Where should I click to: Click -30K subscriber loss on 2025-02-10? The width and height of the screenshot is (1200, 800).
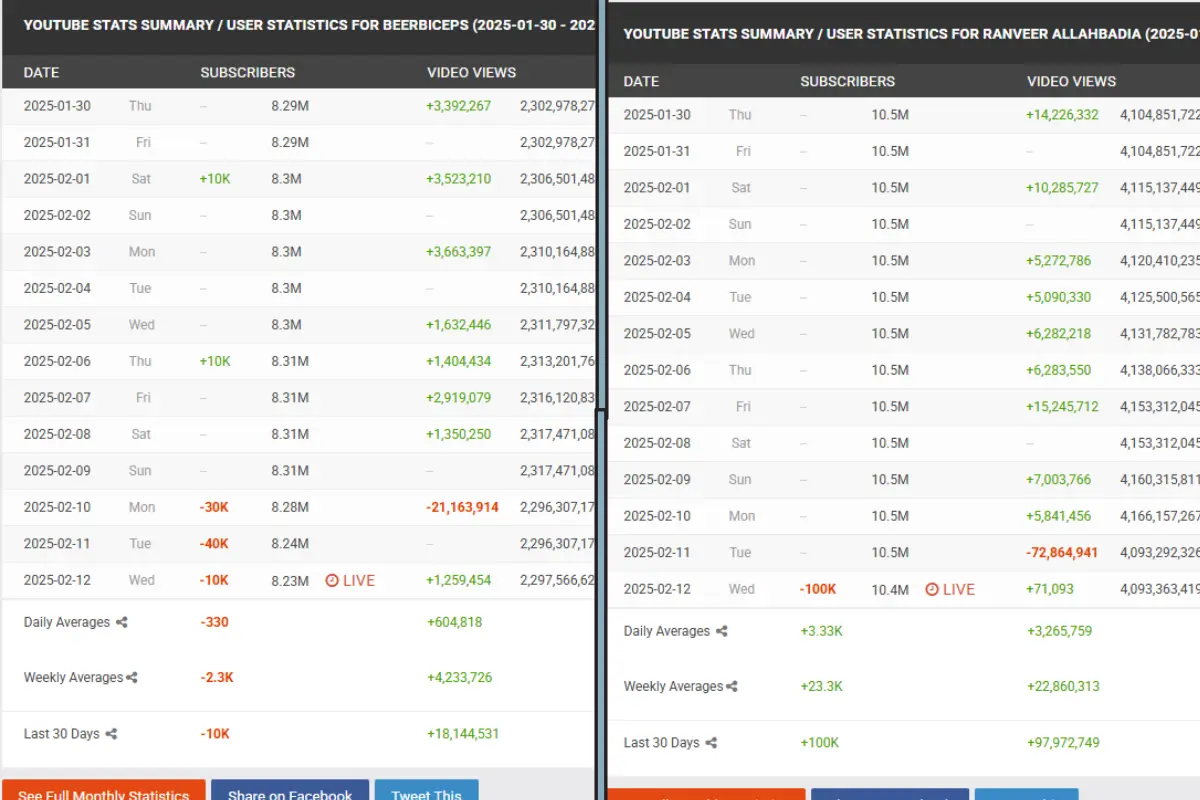213,507
